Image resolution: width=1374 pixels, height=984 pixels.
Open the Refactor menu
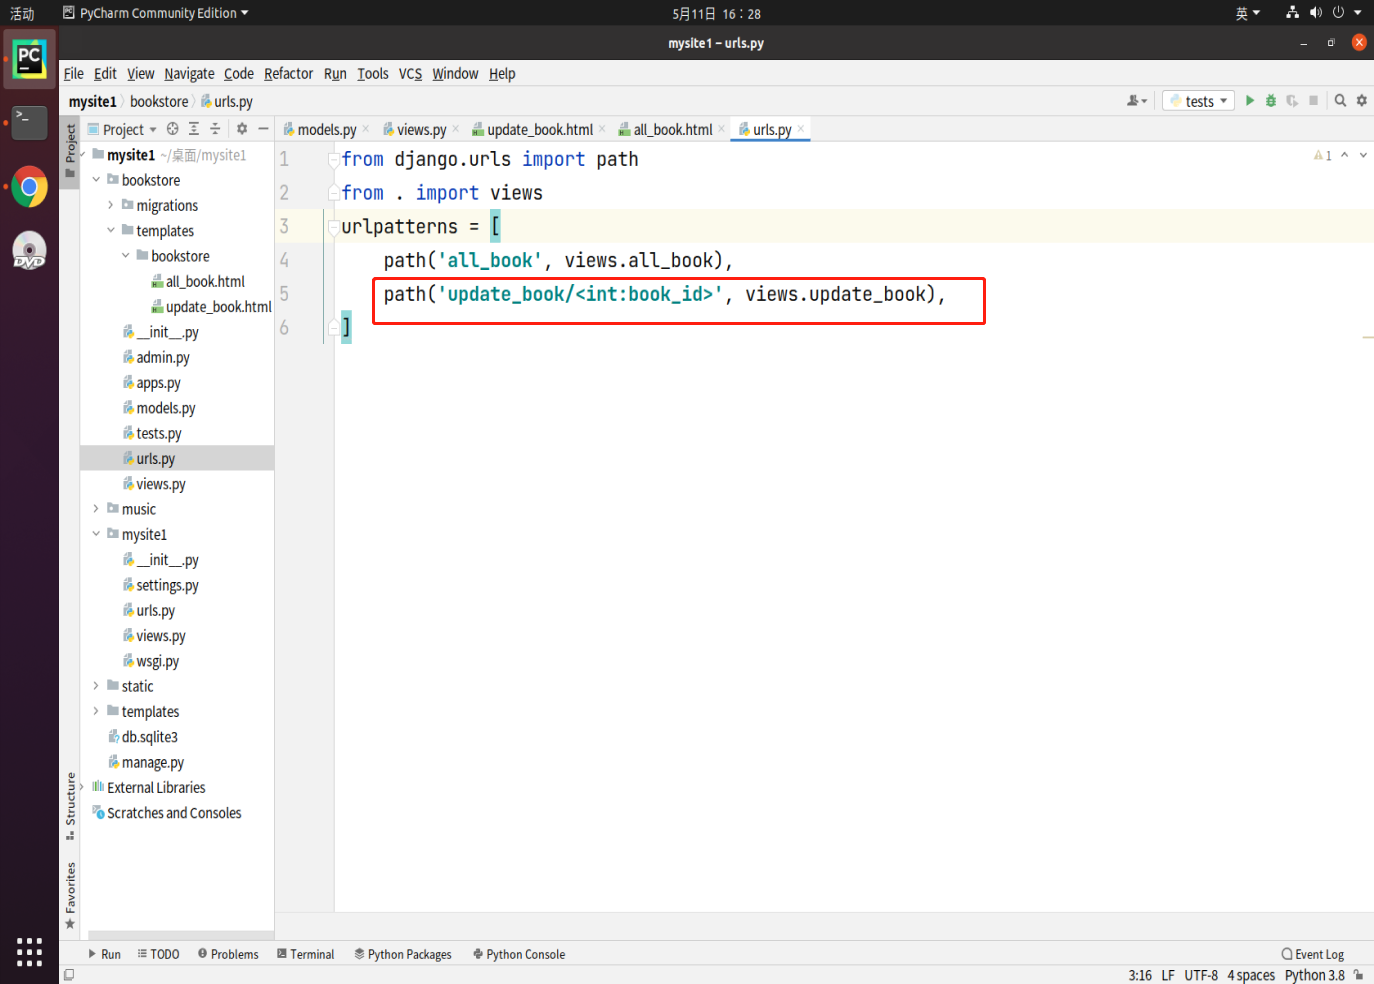pos(288,74)
